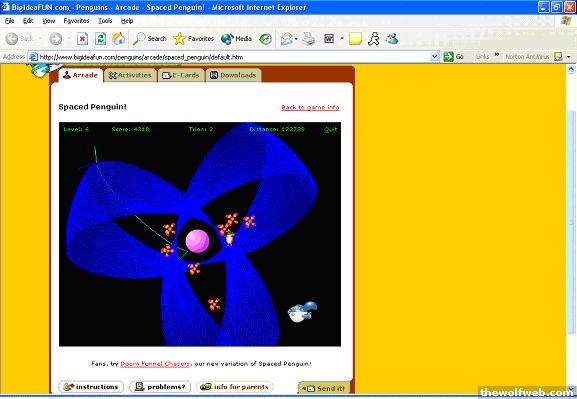Go to the Home page icon
The width and height of the screenshot is (577, 399).
(118, 39)
